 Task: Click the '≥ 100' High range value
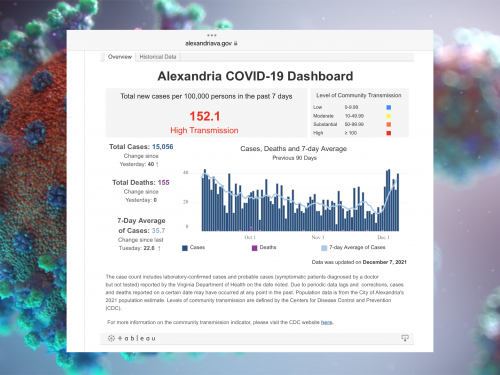point(351,133)
